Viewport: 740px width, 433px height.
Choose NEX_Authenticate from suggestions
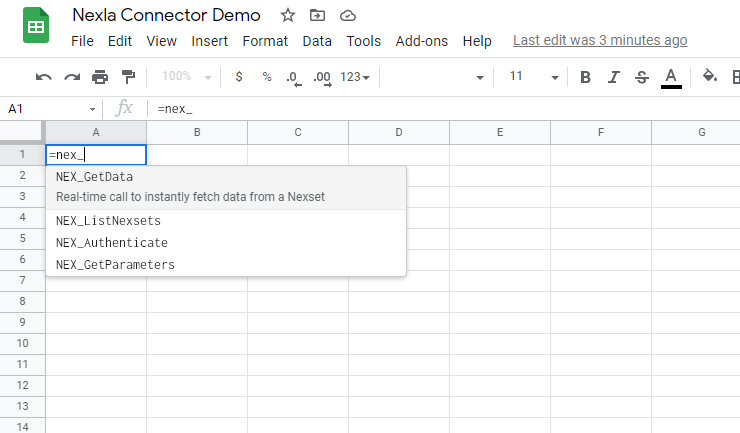(226, 243)
